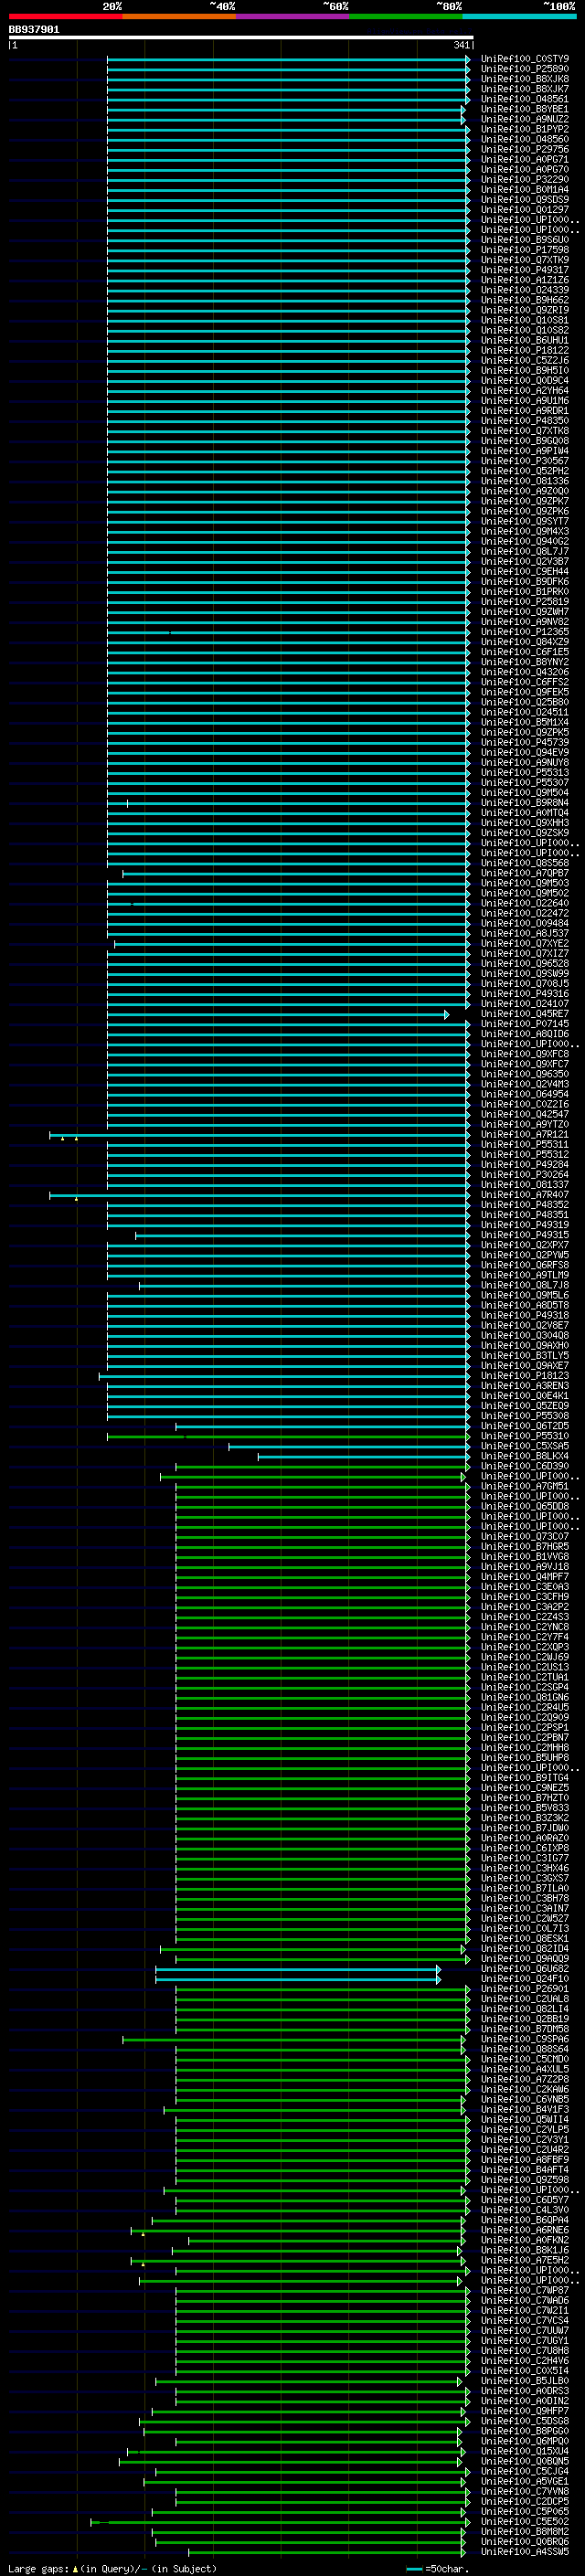The height and width of the screenshot is (2576, 585).
Task: Select hit label UniRef100_A9YTZ0
Action: (x=524, y=1124)
